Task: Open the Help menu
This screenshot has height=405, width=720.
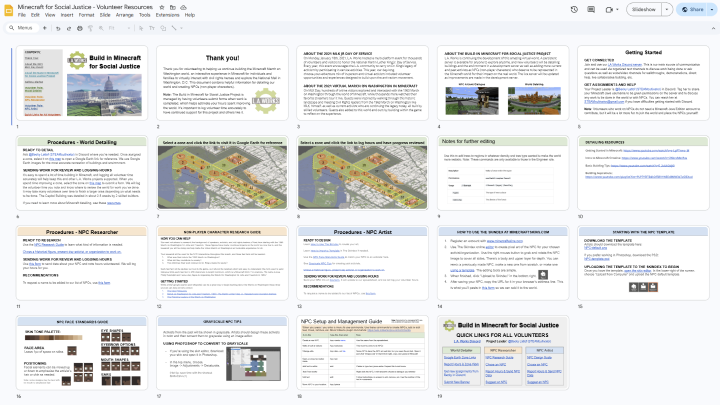Action: [190, 15]
